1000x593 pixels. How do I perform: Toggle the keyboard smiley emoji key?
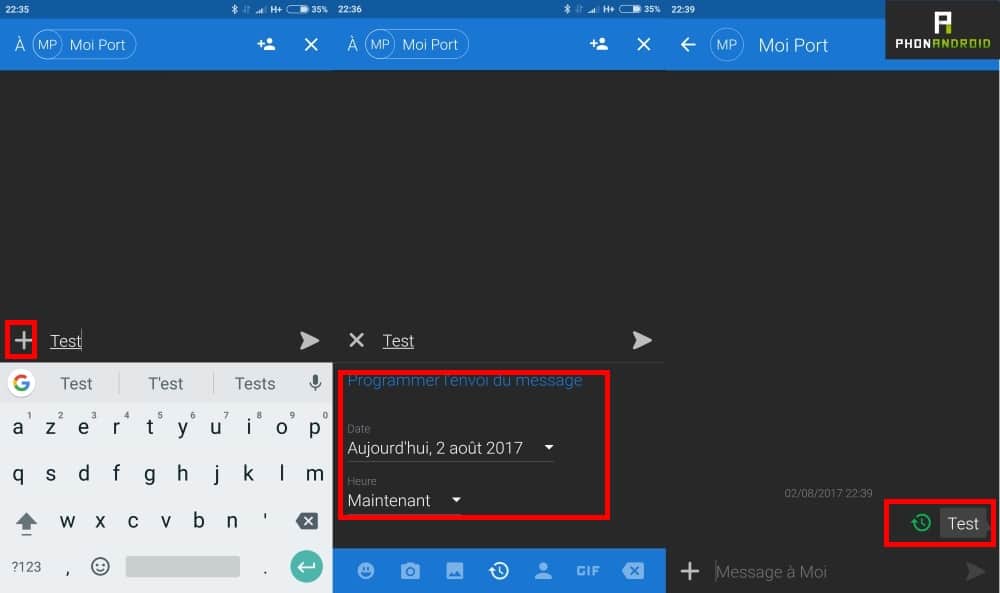point(100,567)
